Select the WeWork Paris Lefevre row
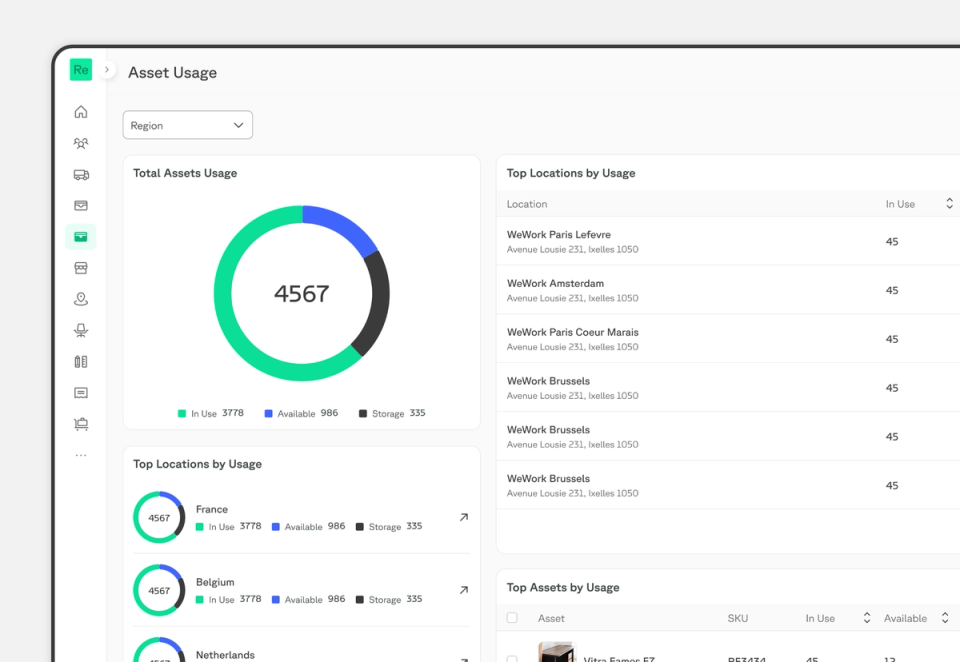Image resolution: width=960 pixels, height=662 pixels. 728,241
